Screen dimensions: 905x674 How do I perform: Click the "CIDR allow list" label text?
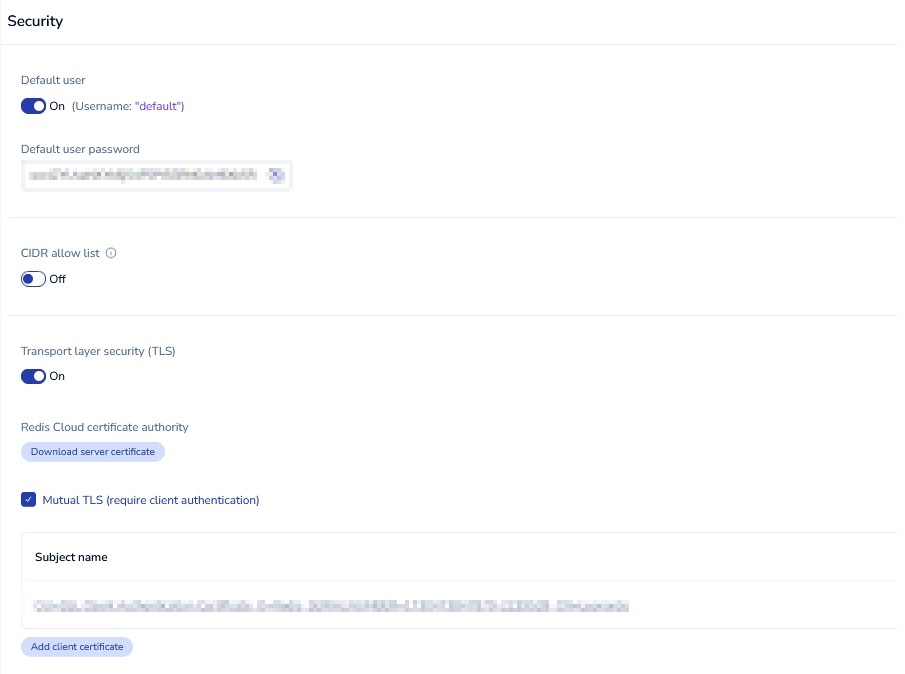[x=60, y=253]
